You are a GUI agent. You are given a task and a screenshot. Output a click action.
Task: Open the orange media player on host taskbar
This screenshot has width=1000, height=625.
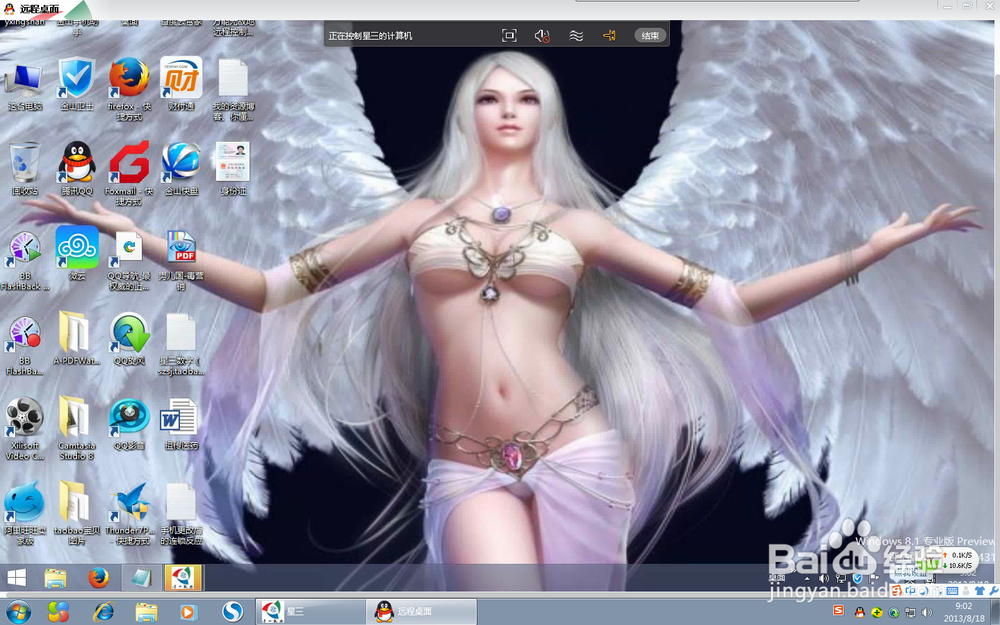tap(188, 612)
